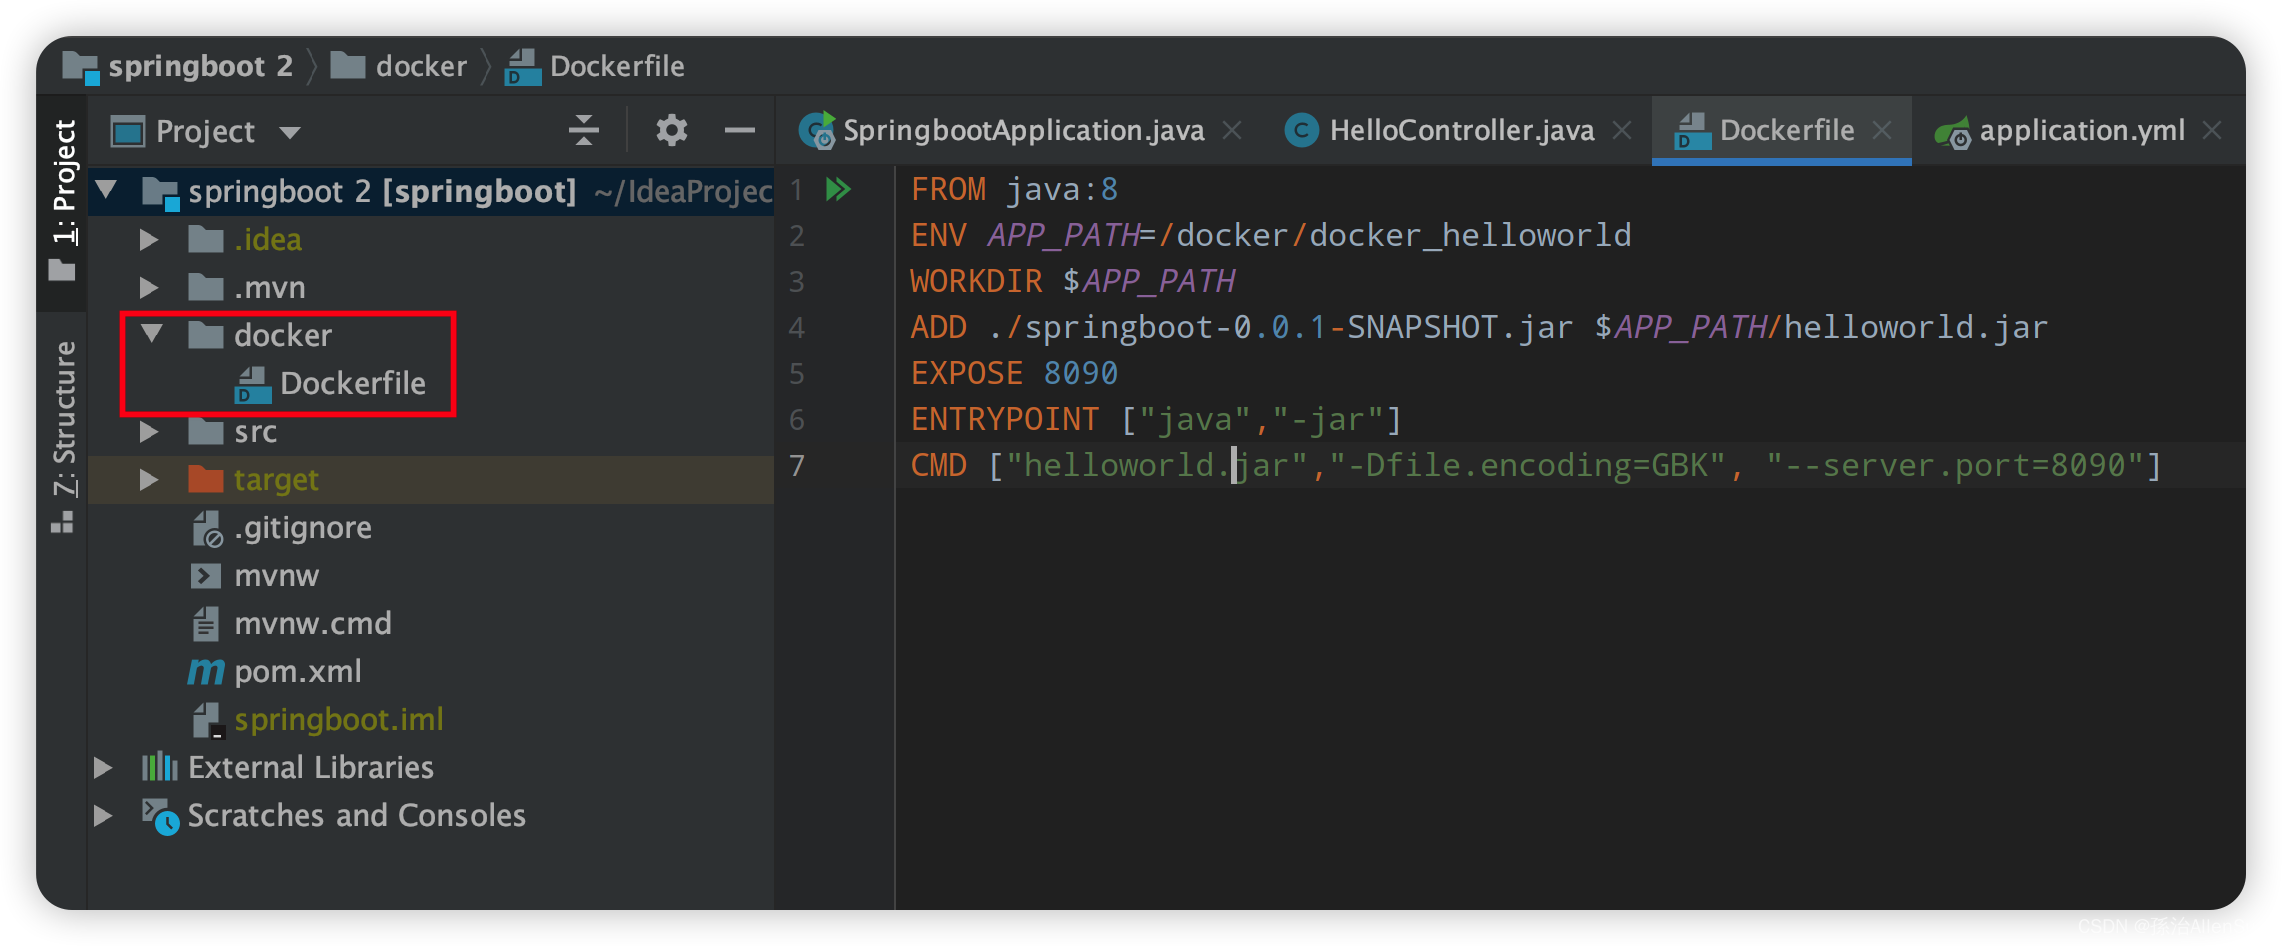
Task: Expand External Libraries node
Action: [103, 767]
